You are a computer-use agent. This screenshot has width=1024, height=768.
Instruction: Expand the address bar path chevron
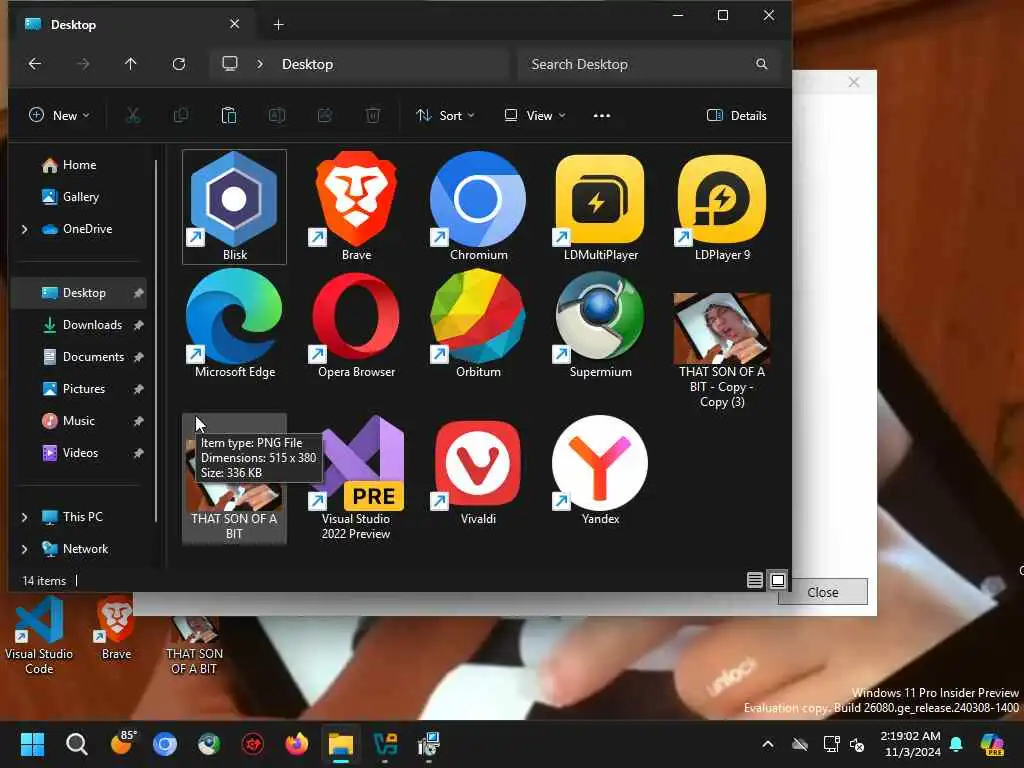(260, 64)
